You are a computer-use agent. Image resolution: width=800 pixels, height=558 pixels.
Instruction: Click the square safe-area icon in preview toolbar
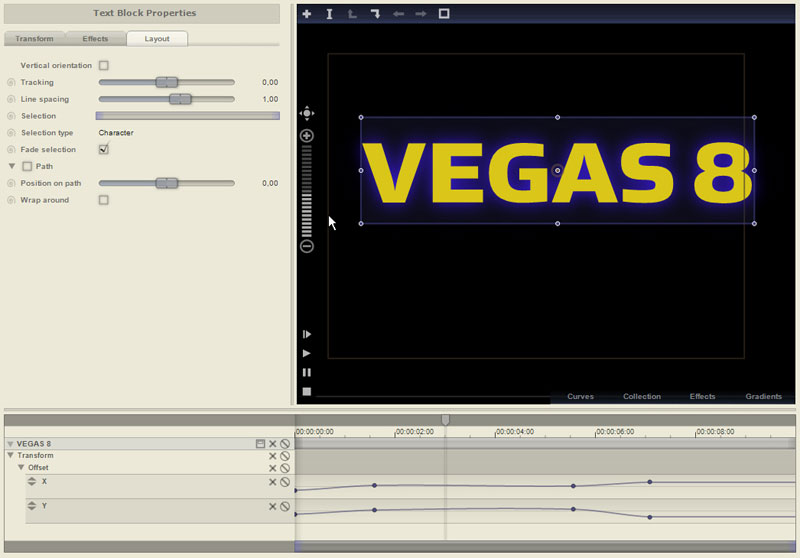[x=444, y=14]
